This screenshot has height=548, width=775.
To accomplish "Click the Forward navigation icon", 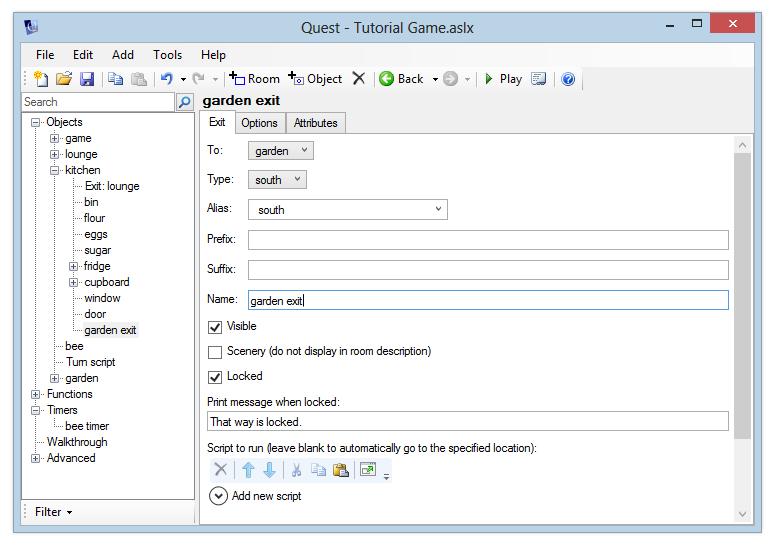I will [450, 79].
